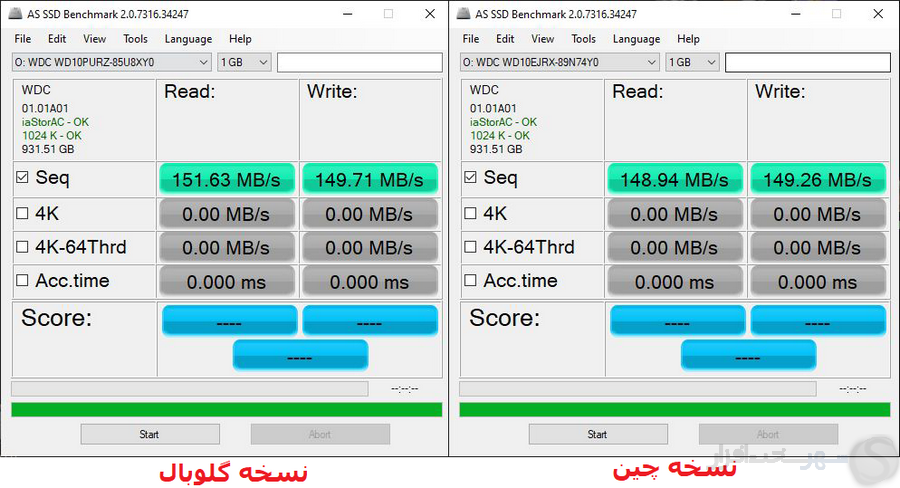Click the empty text field in left window
The width and height of the screenshot is (900, 488).
[x=360, y=62]
